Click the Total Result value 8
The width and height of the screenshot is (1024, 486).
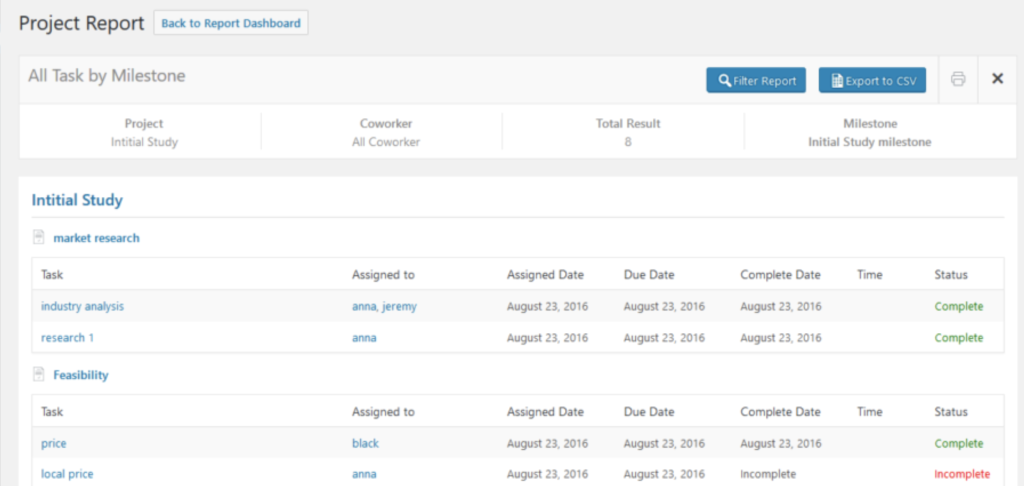(x=628, y=142)
